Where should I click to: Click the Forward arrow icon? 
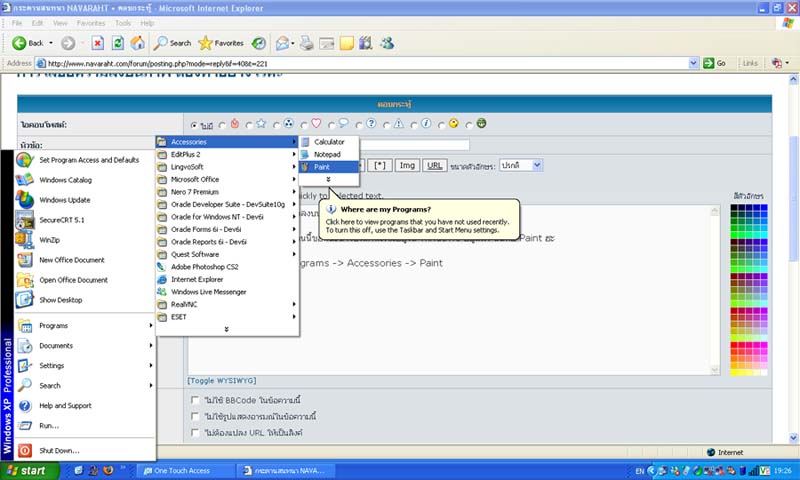(68, 43)
